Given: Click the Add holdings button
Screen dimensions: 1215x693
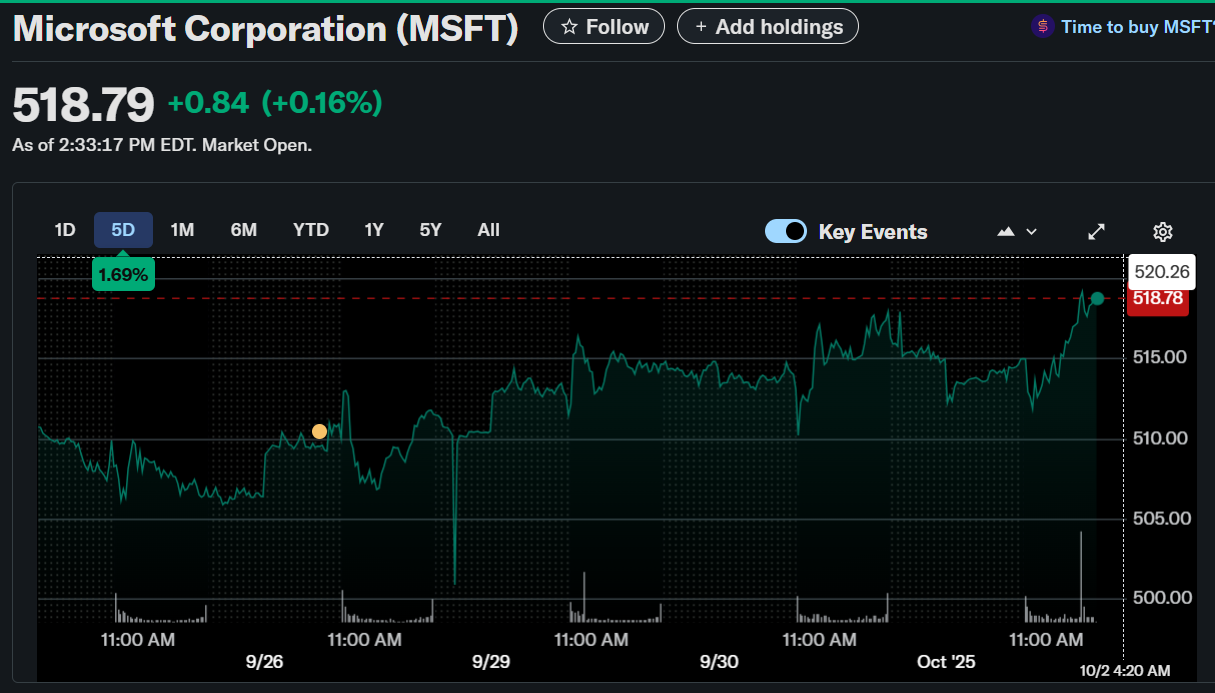Looking at the screenshot, I should tap(767, 27).
